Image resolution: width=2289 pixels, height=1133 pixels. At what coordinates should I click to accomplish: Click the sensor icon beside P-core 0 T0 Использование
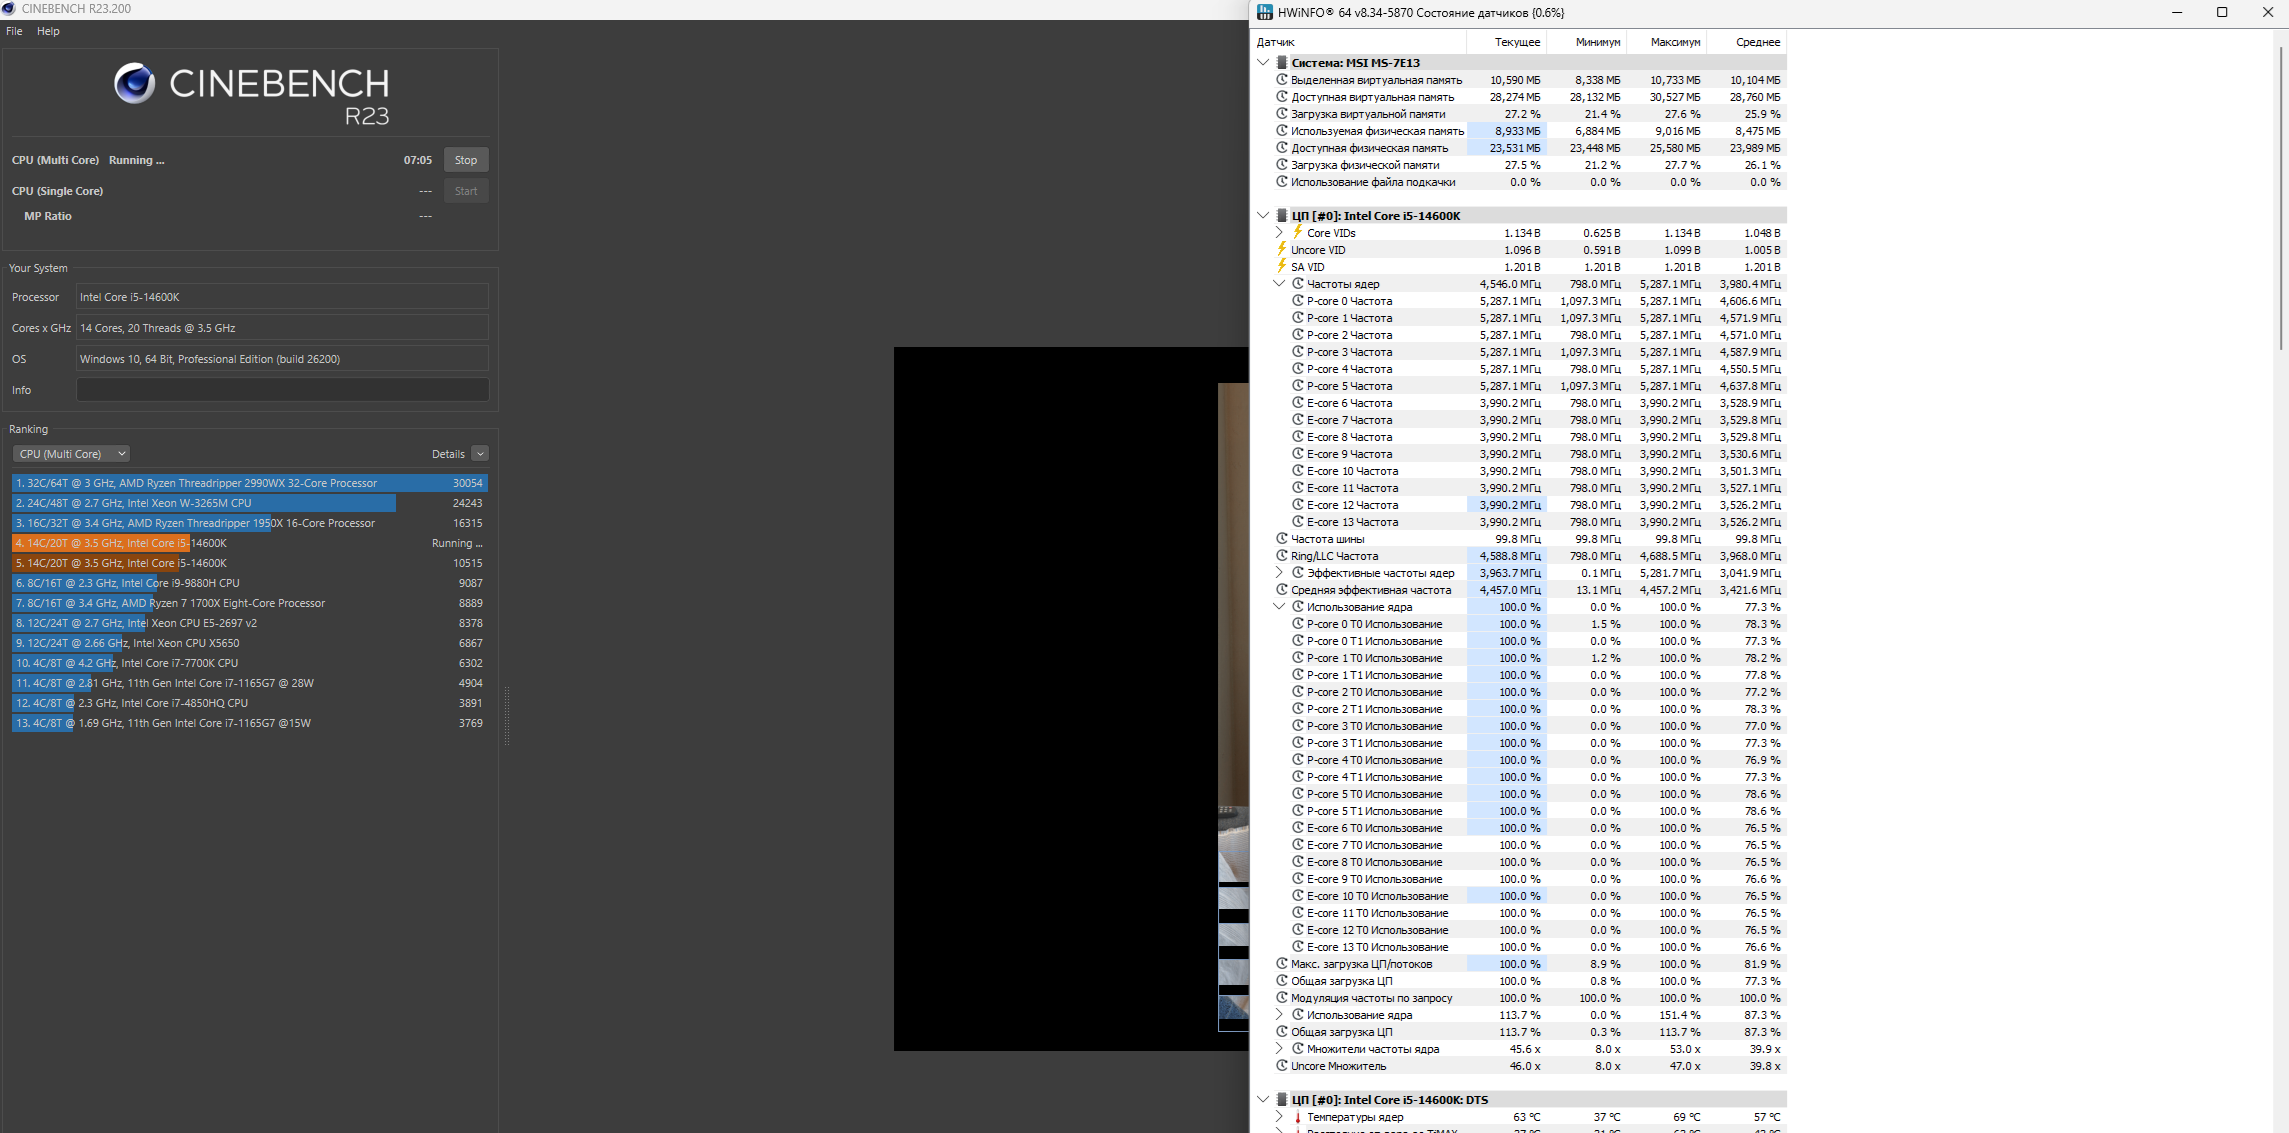(1298, 623)
